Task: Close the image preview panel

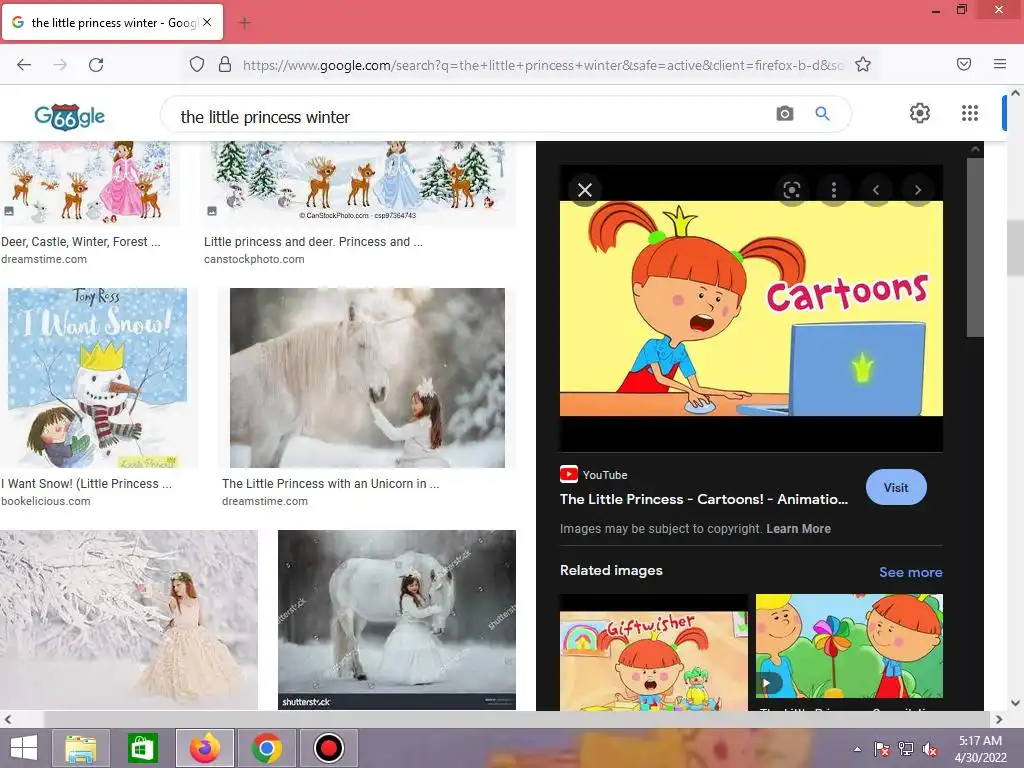Action: (584, 190)
